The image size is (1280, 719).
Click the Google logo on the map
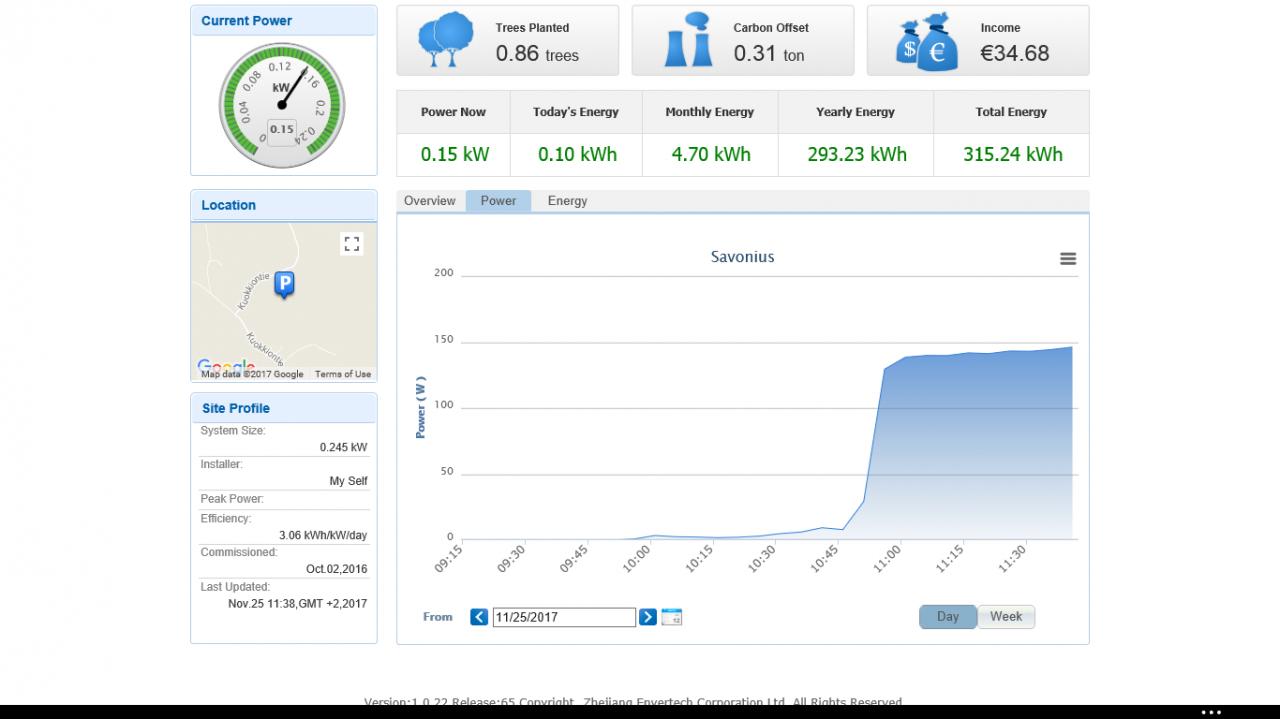(x=226, y=367)
